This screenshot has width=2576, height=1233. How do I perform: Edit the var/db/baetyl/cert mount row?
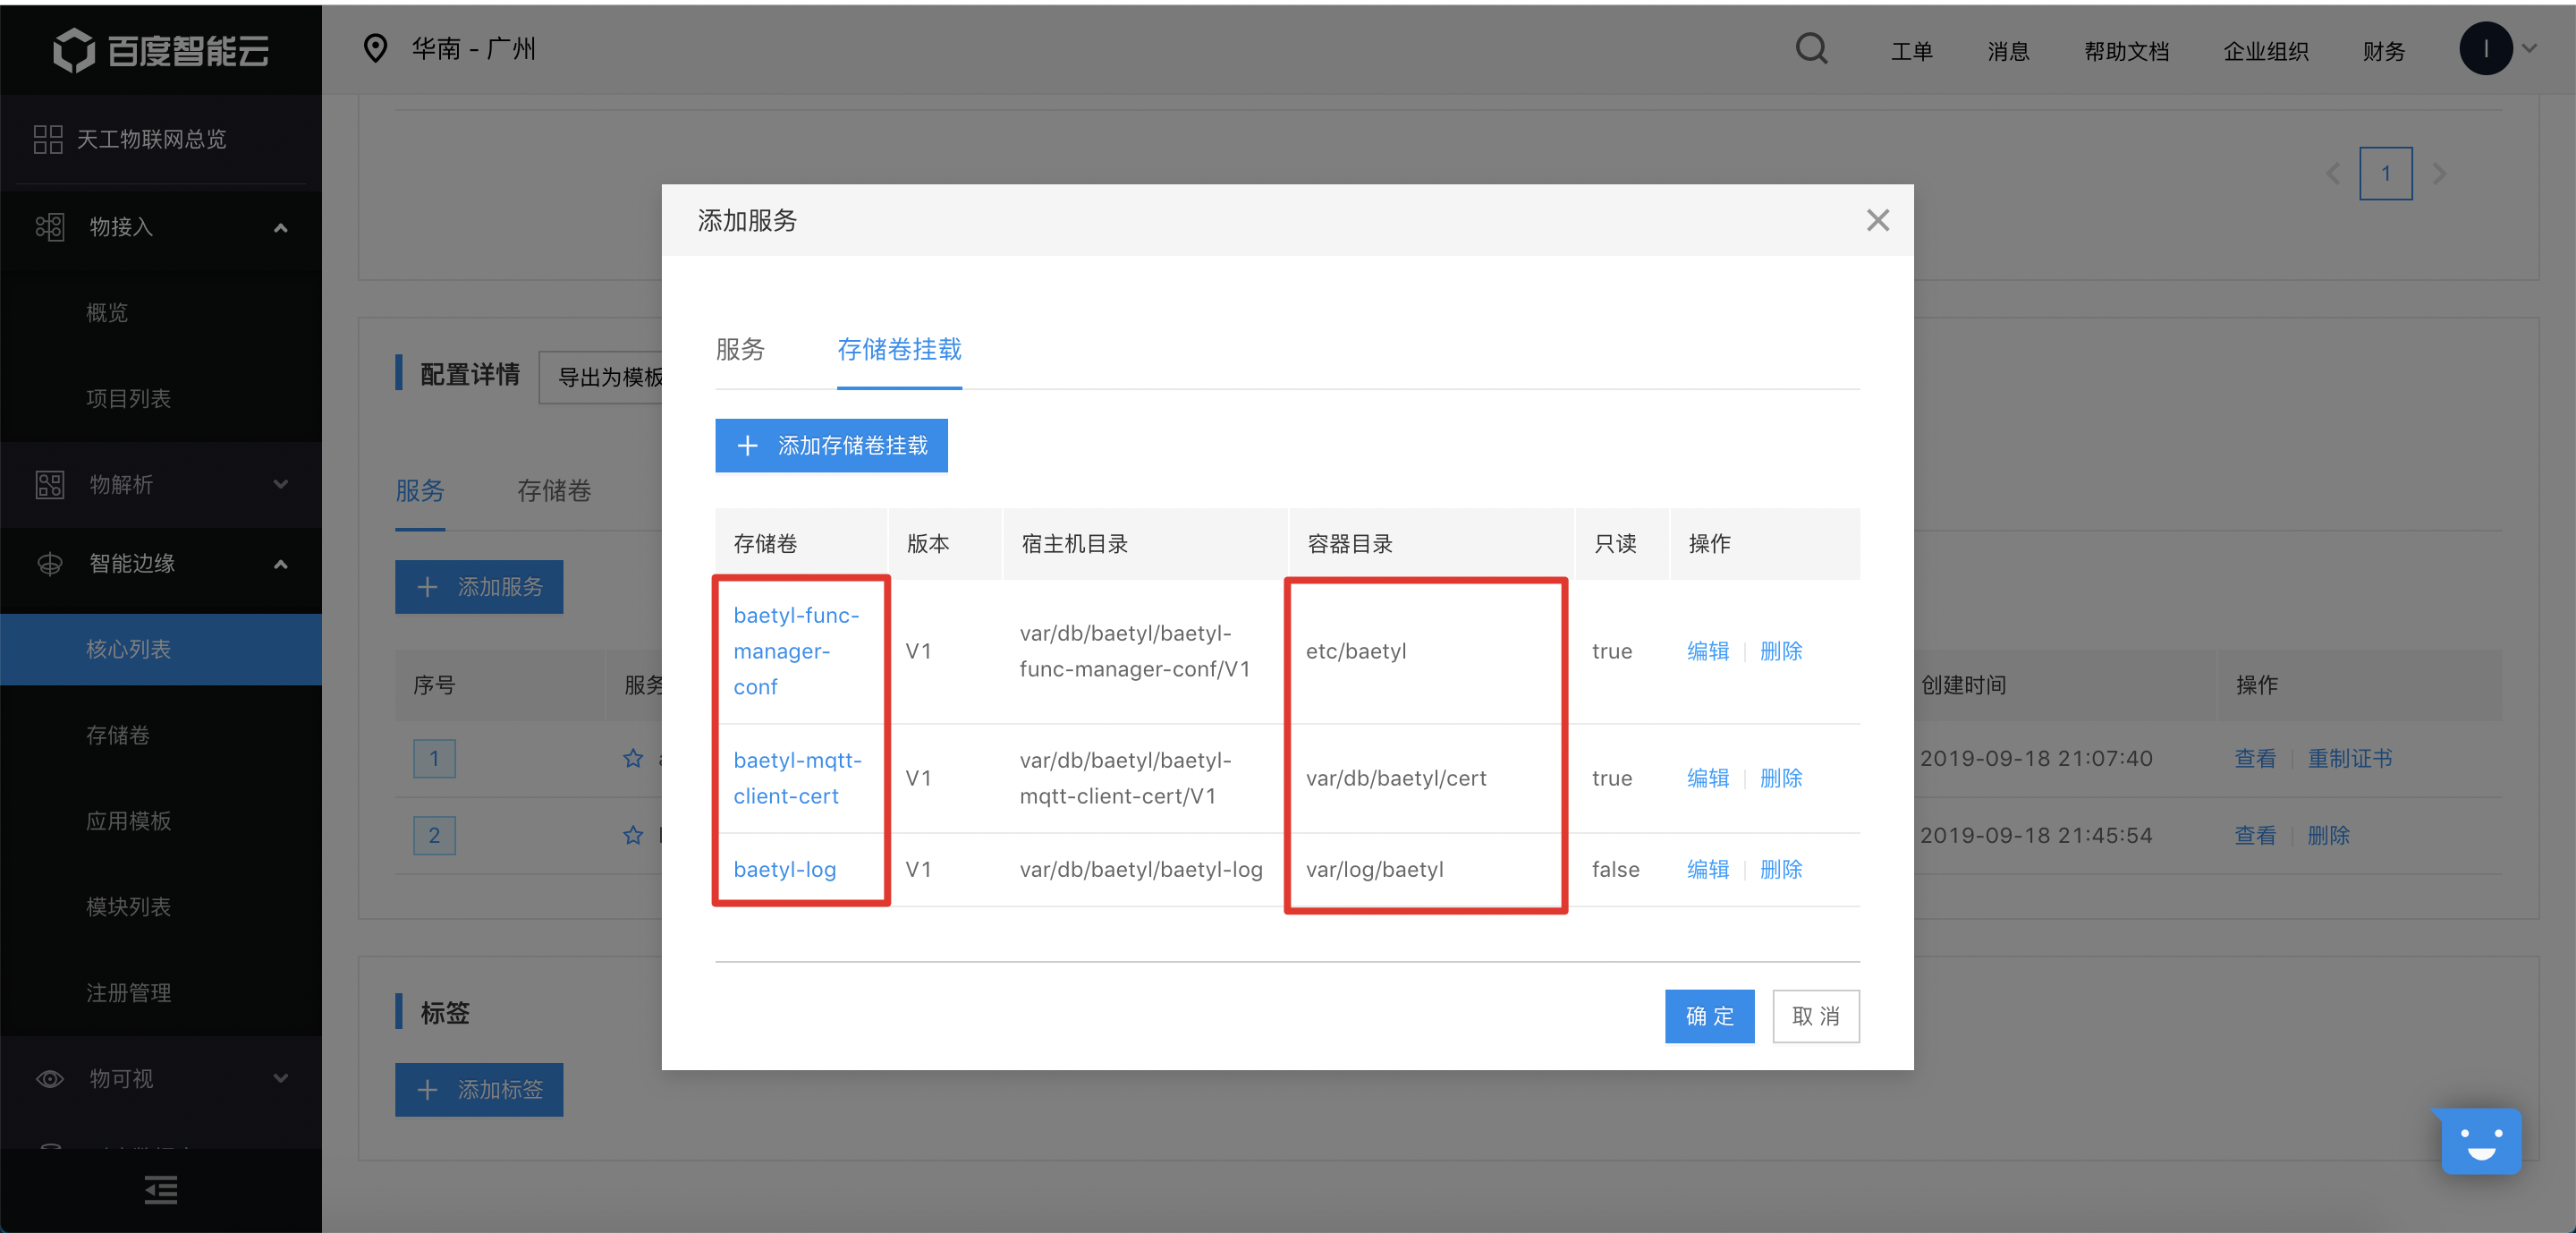(x=1708, y=778)
